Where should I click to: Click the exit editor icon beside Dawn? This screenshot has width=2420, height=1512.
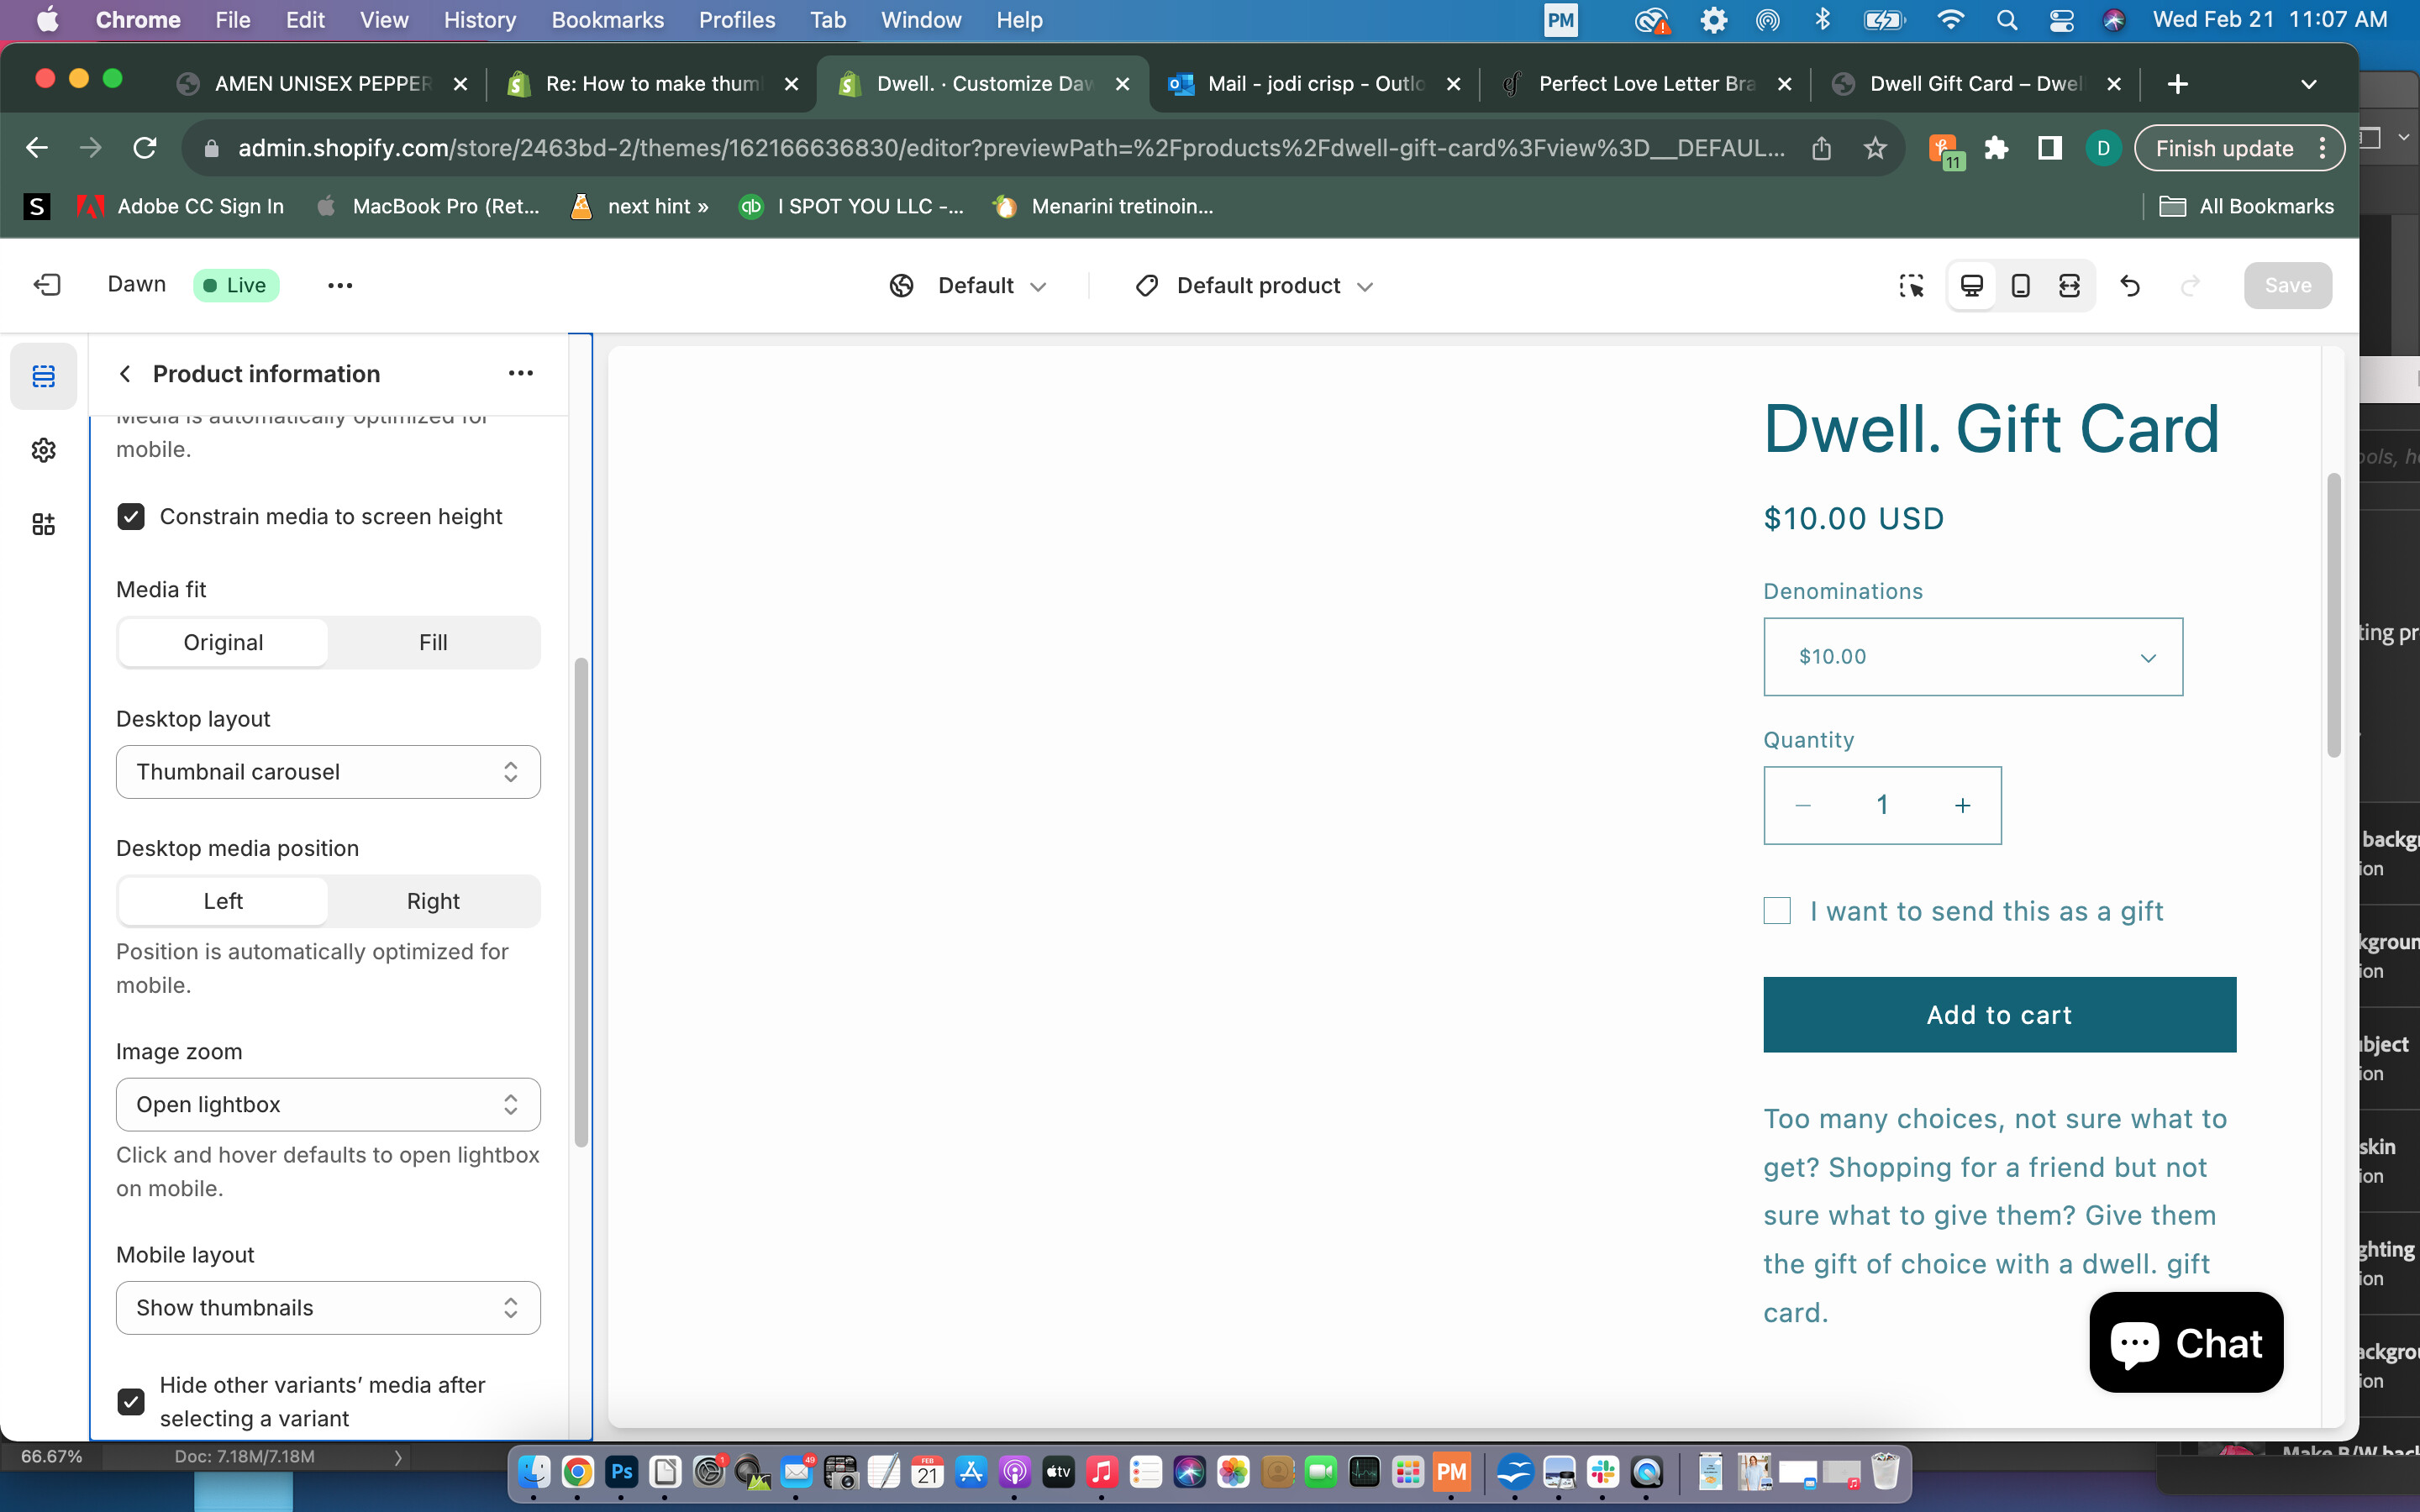(47, 285)
